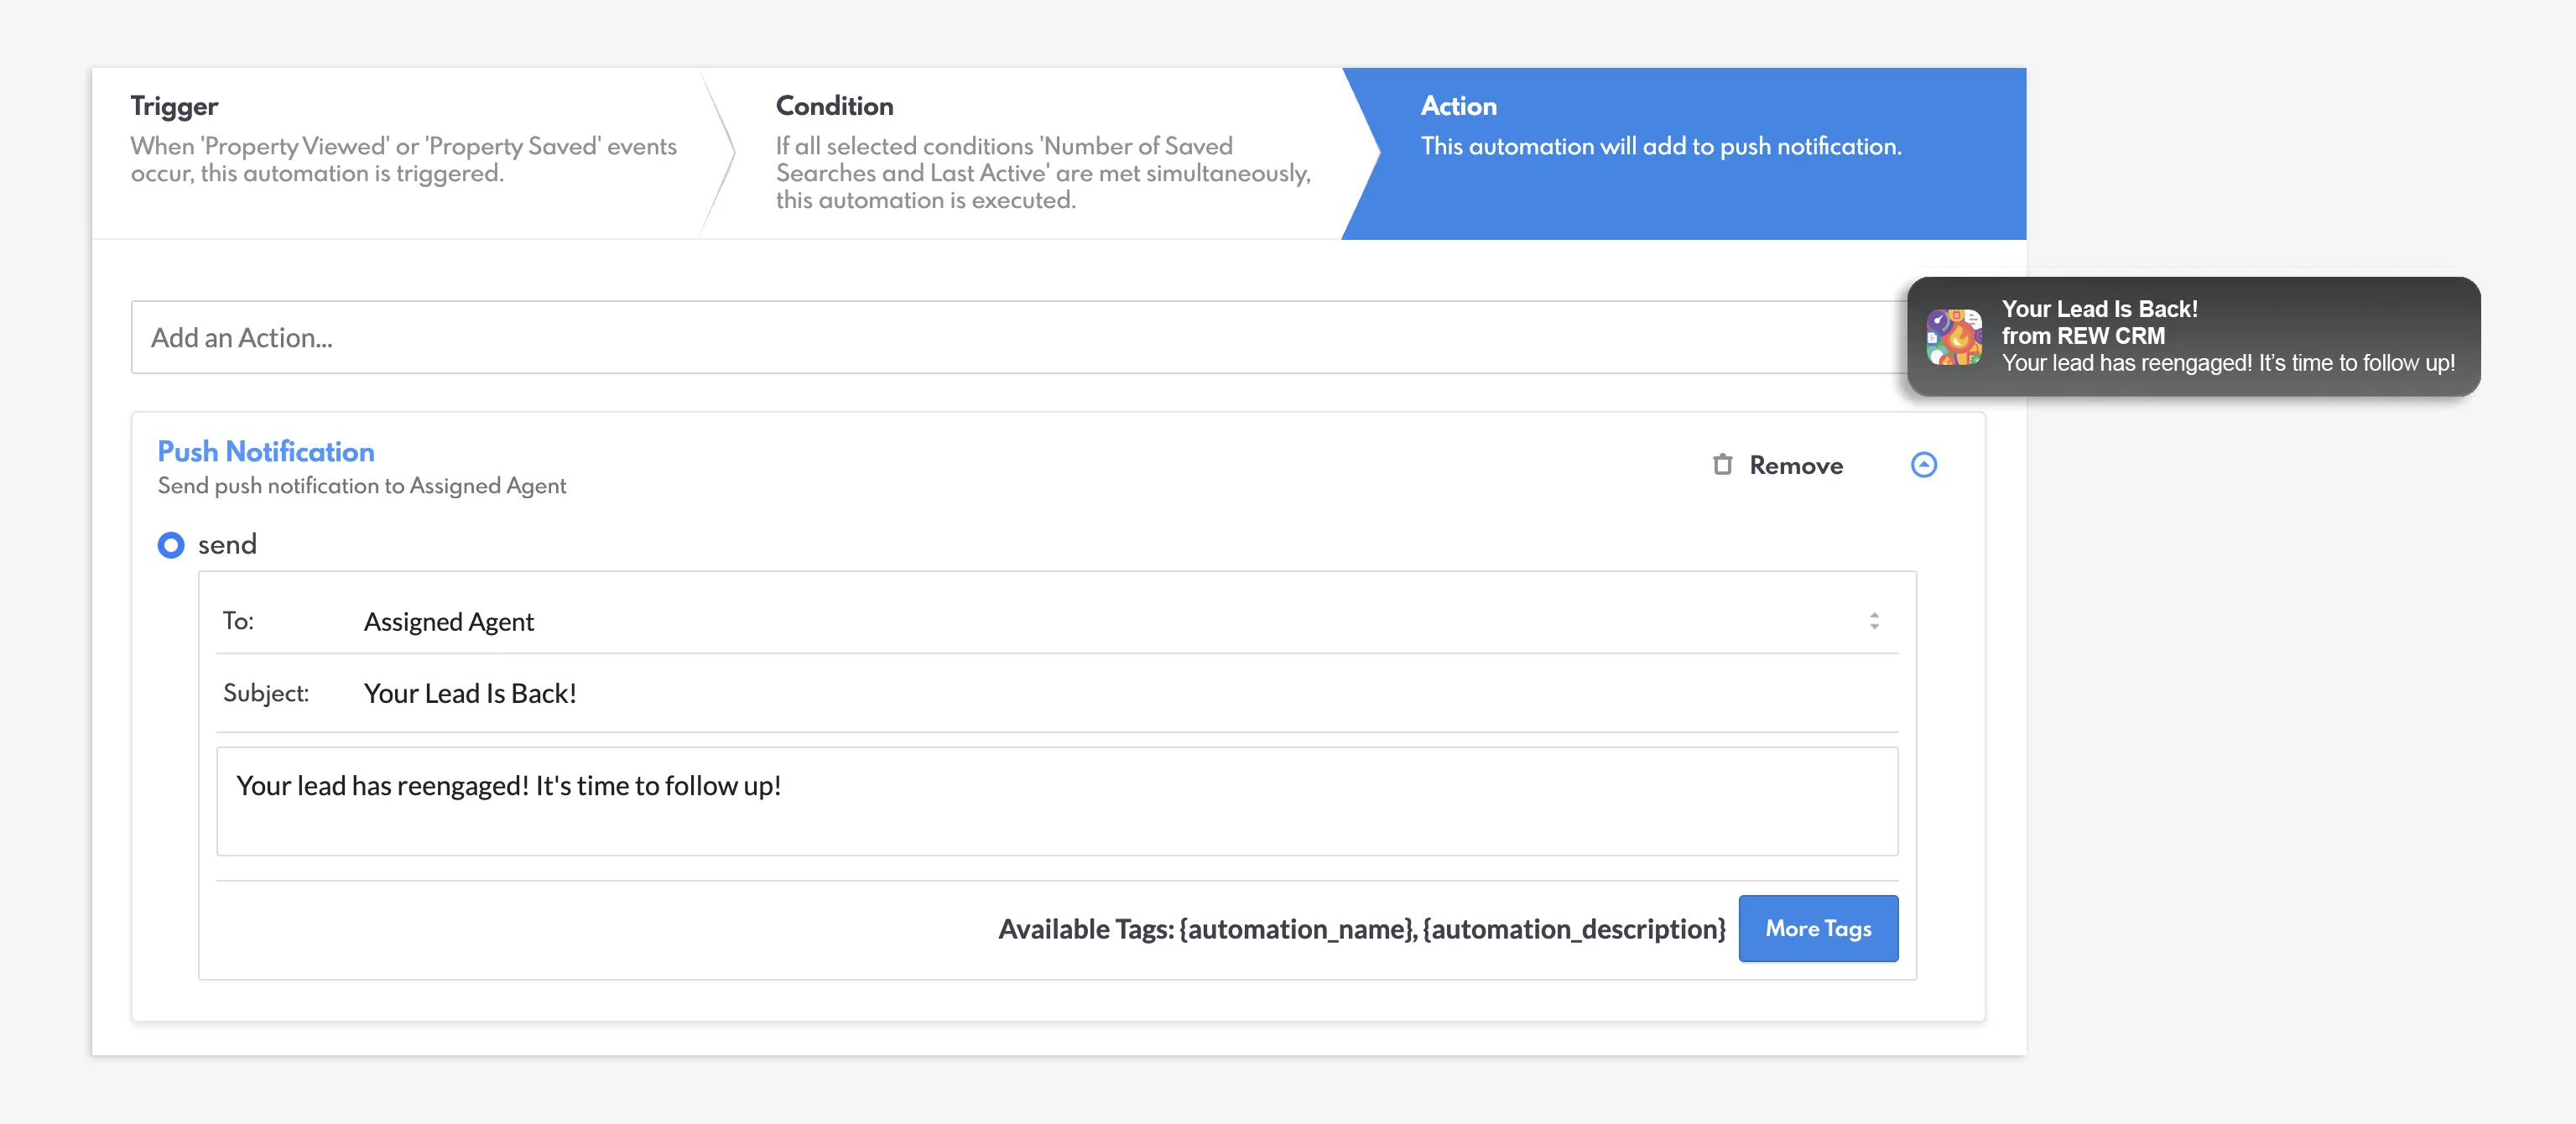The width and height of the screenshot is (2576, 1124).
Task: Click inside the message body text area
Action: coord(1056,802)
